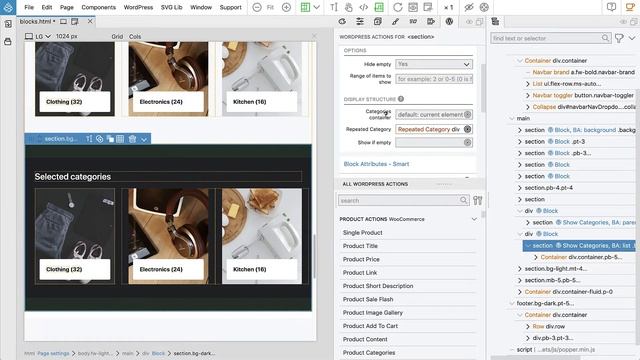Click the canvas vertical scrollbar
This screenshot has width=640, height=360.
(x=314, y=257)
